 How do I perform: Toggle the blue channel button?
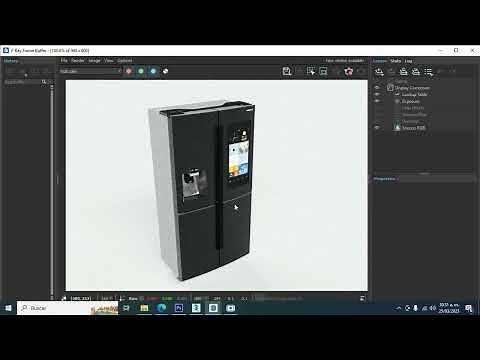click(153, 71)
